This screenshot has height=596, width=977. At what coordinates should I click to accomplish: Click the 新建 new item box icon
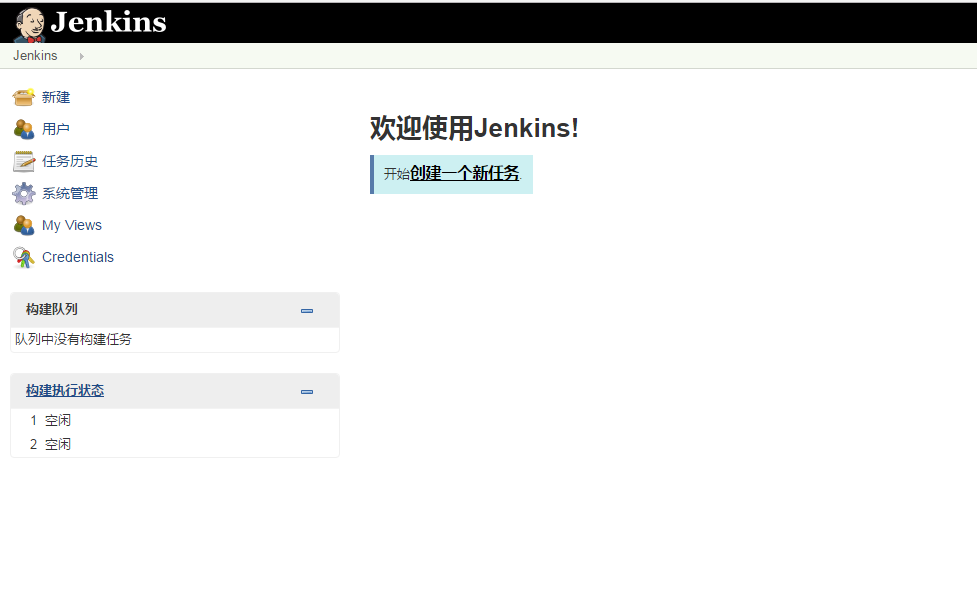(24, 97)
